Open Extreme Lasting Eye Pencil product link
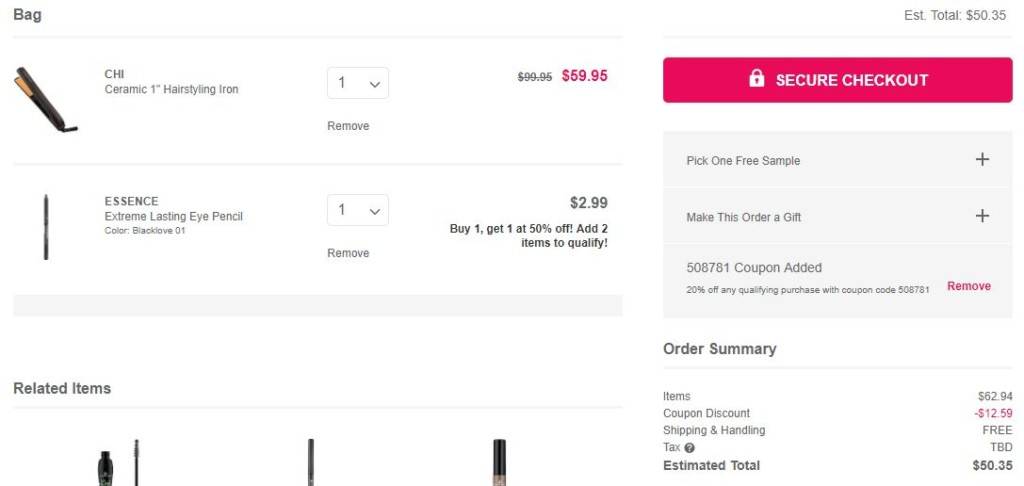 pyautogui.click(x=174, y=216)
